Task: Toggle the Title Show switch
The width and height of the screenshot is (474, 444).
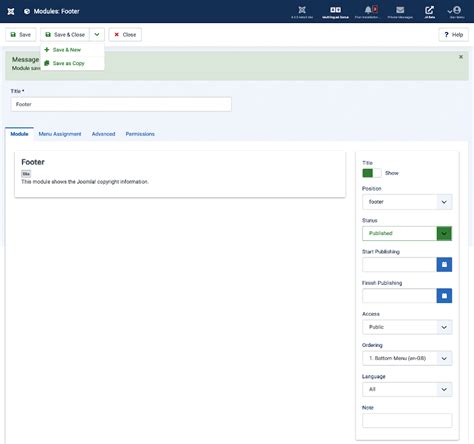Action: point(372,173)
